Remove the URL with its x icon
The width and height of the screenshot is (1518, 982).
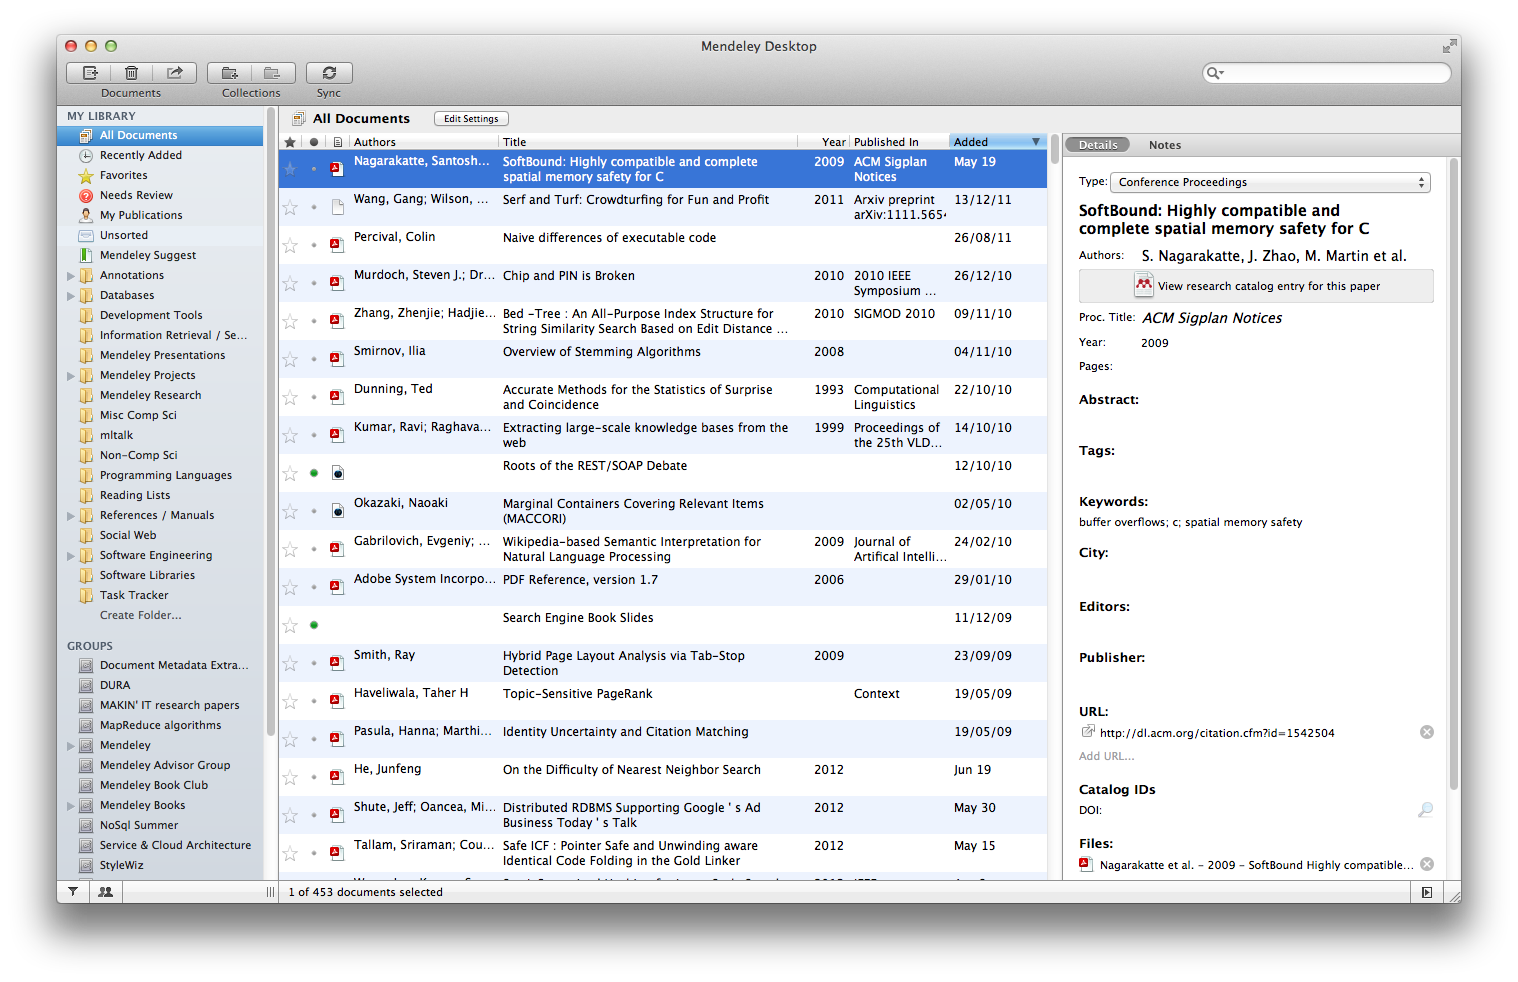tap(1427, 732)
